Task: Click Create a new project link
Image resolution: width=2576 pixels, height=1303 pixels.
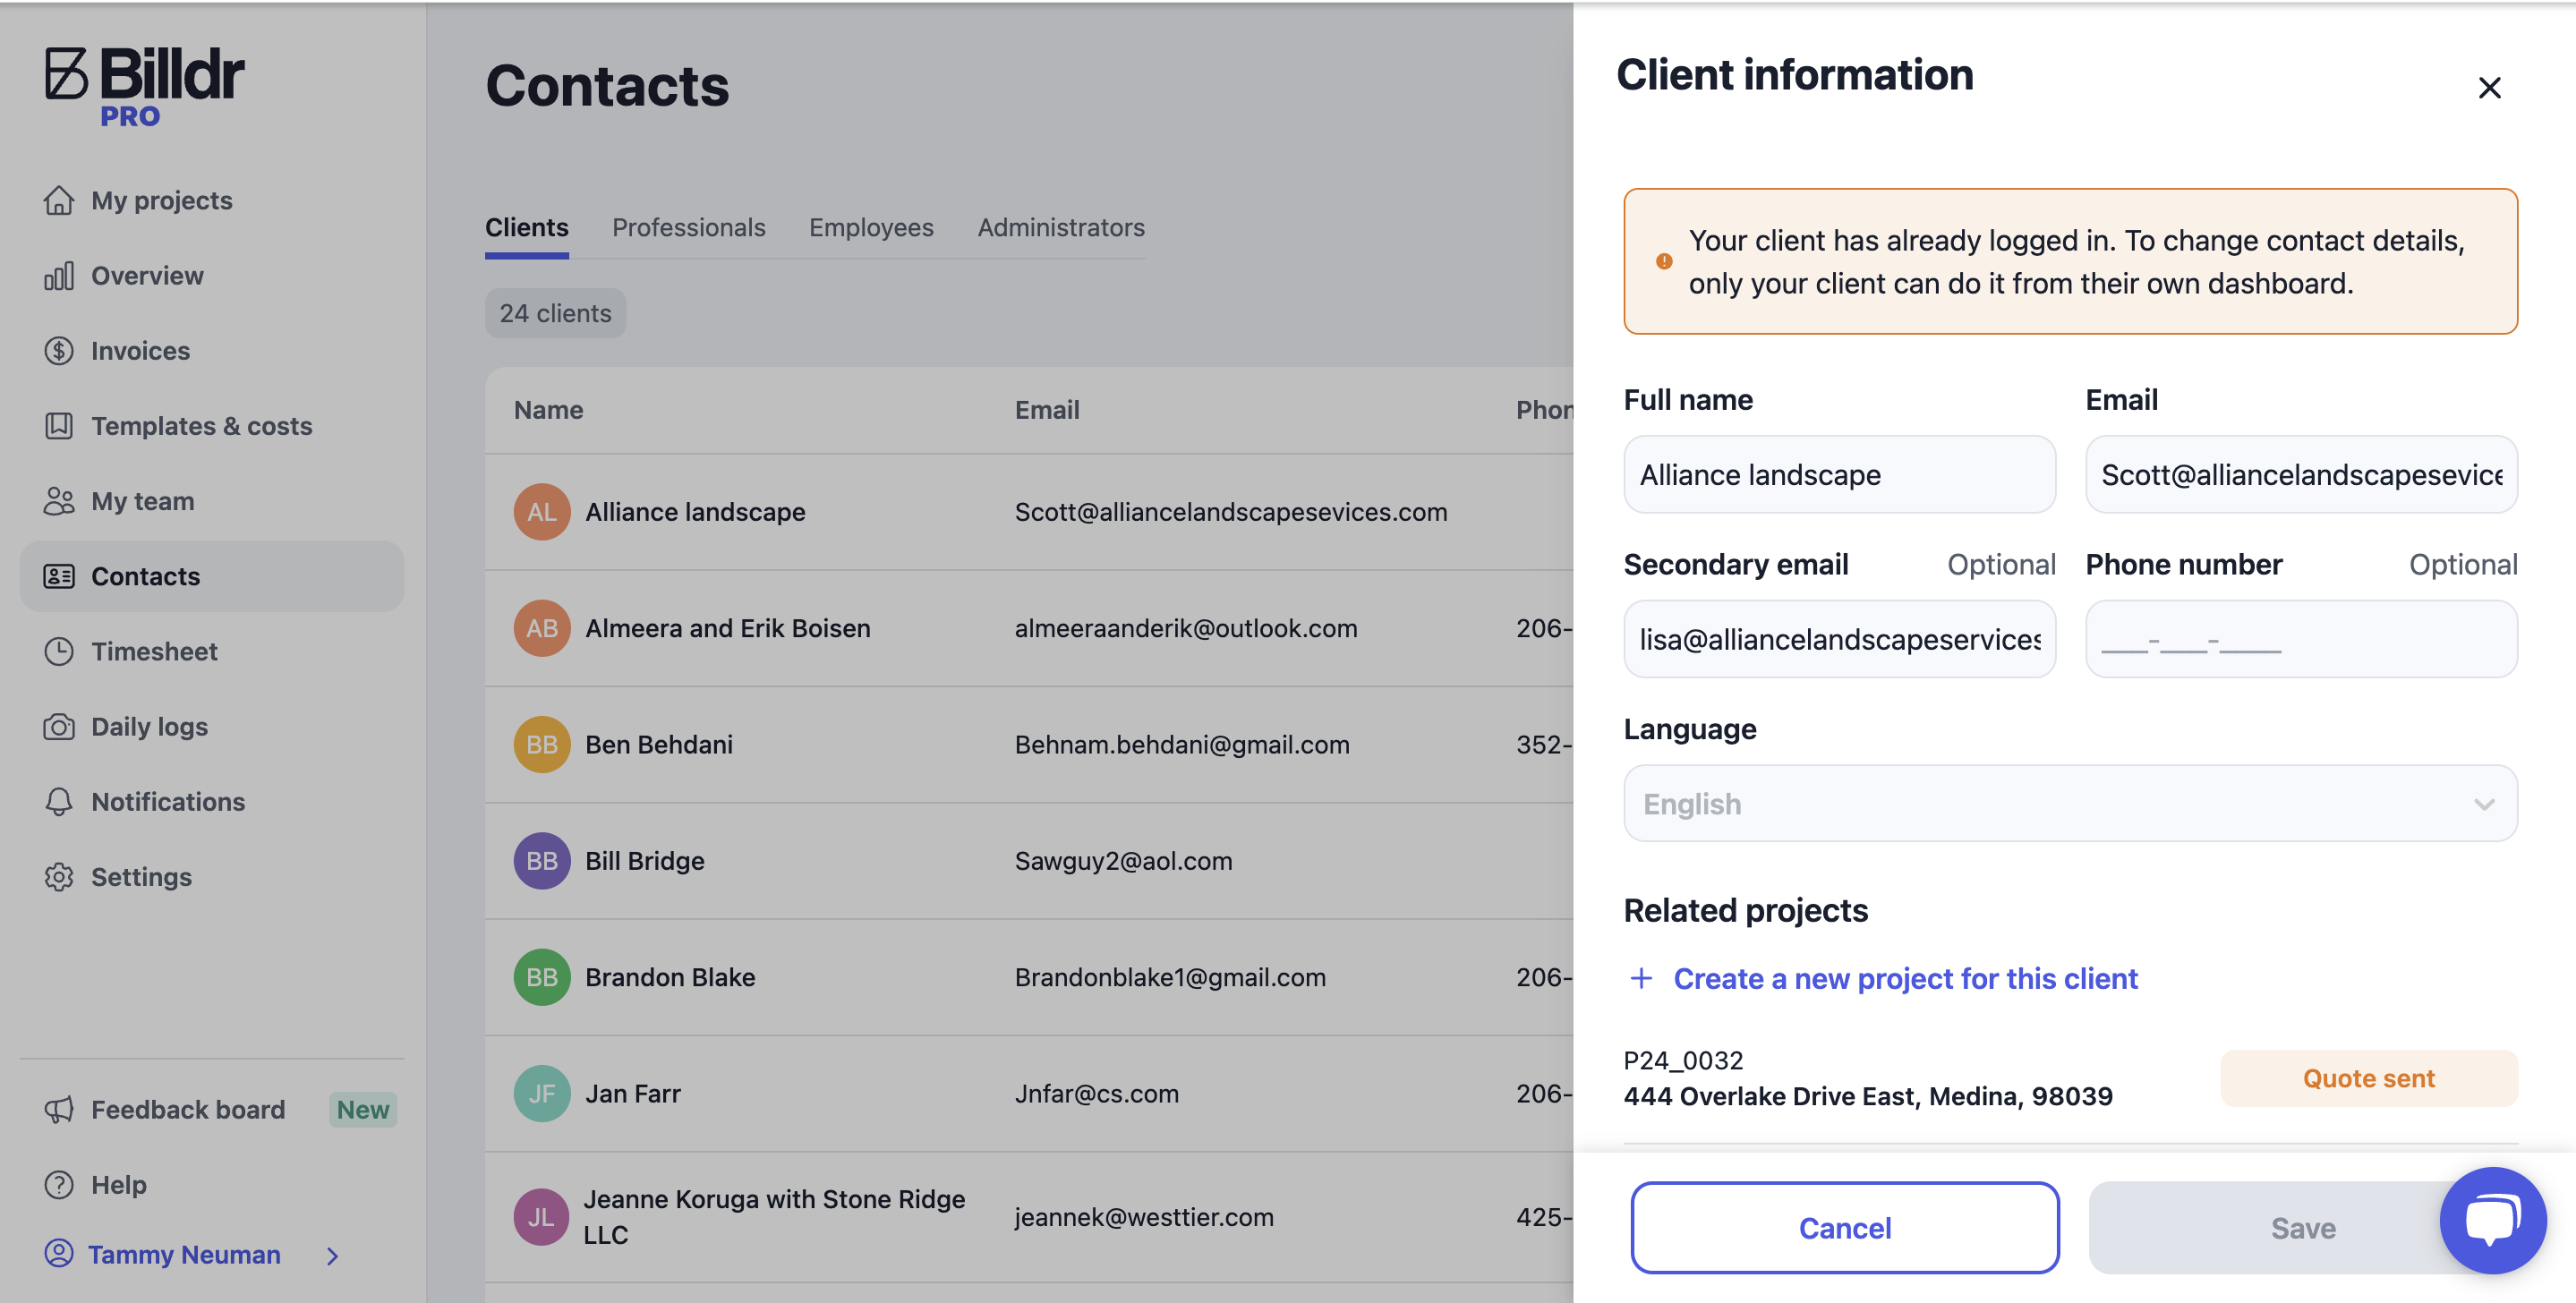Action: pyautogui.click(x=1904, y=979)
